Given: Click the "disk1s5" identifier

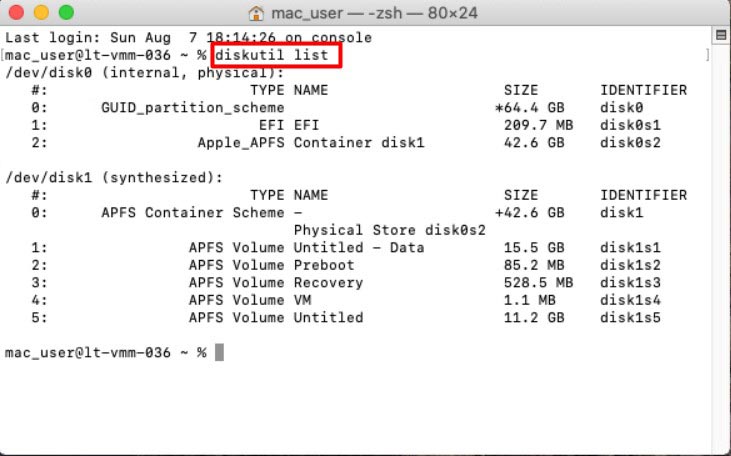Looking at the screenshot, I should pyautogui.click(x=630, y=318).
